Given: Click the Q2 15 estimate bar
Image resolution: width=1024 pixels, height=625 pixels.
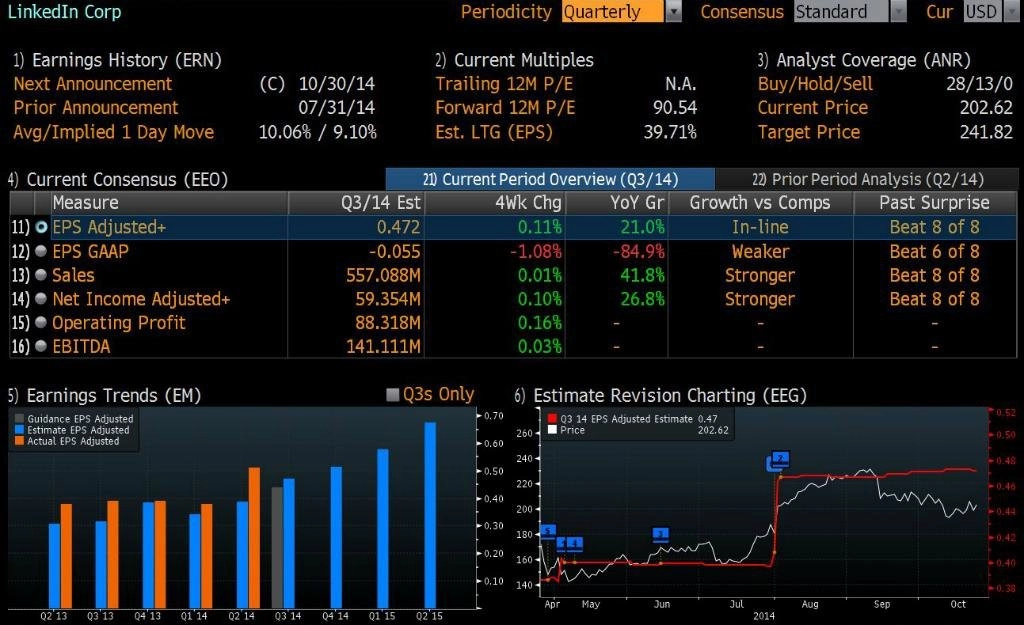Looking at the screenshot, I should click(430, 515).
